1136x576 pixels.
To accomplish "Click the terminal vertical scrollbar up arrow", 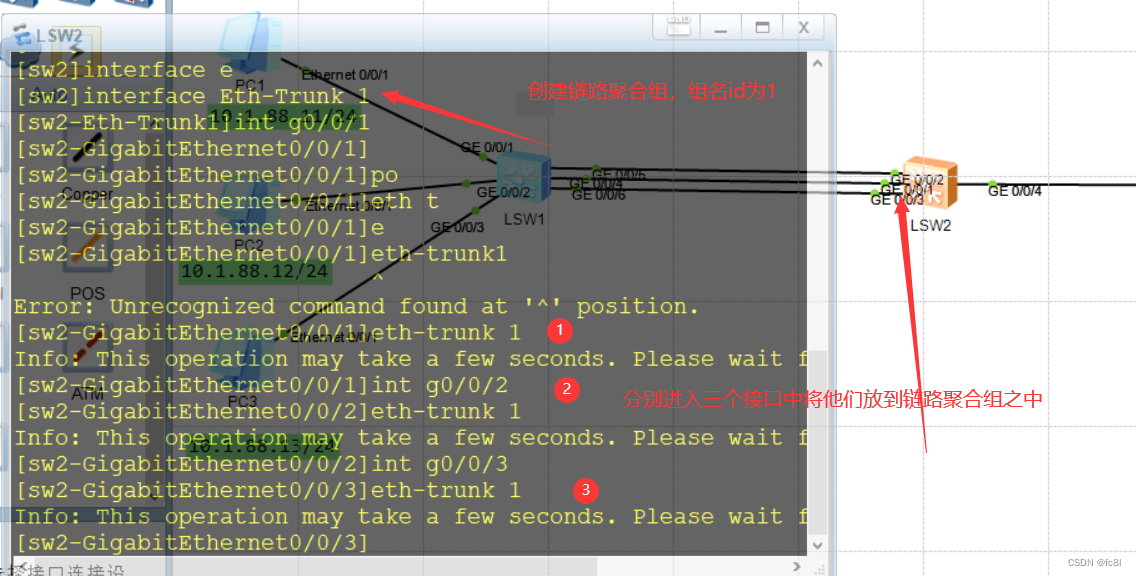I will tap(817, 64).
